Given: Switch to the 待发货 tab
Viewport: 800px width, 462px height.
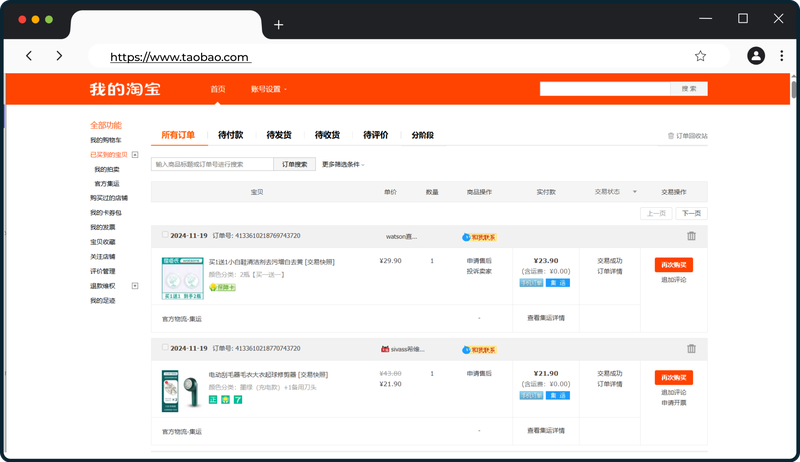Looking at the screenshot, I should (279, 135).
